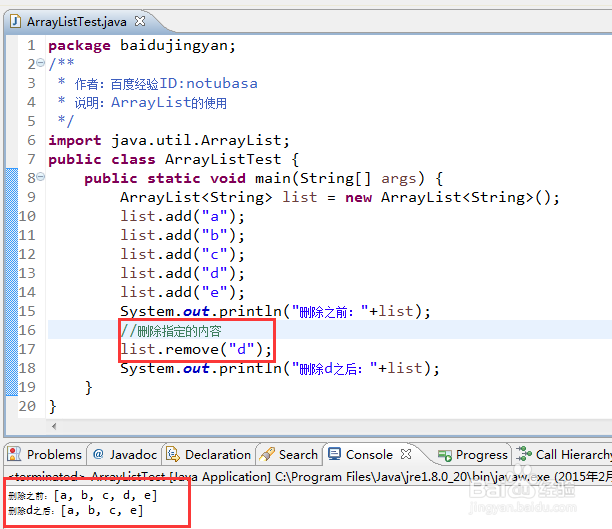
Task: Click the 'notubasa' author ID comment
Action: (x=222, y=83)
